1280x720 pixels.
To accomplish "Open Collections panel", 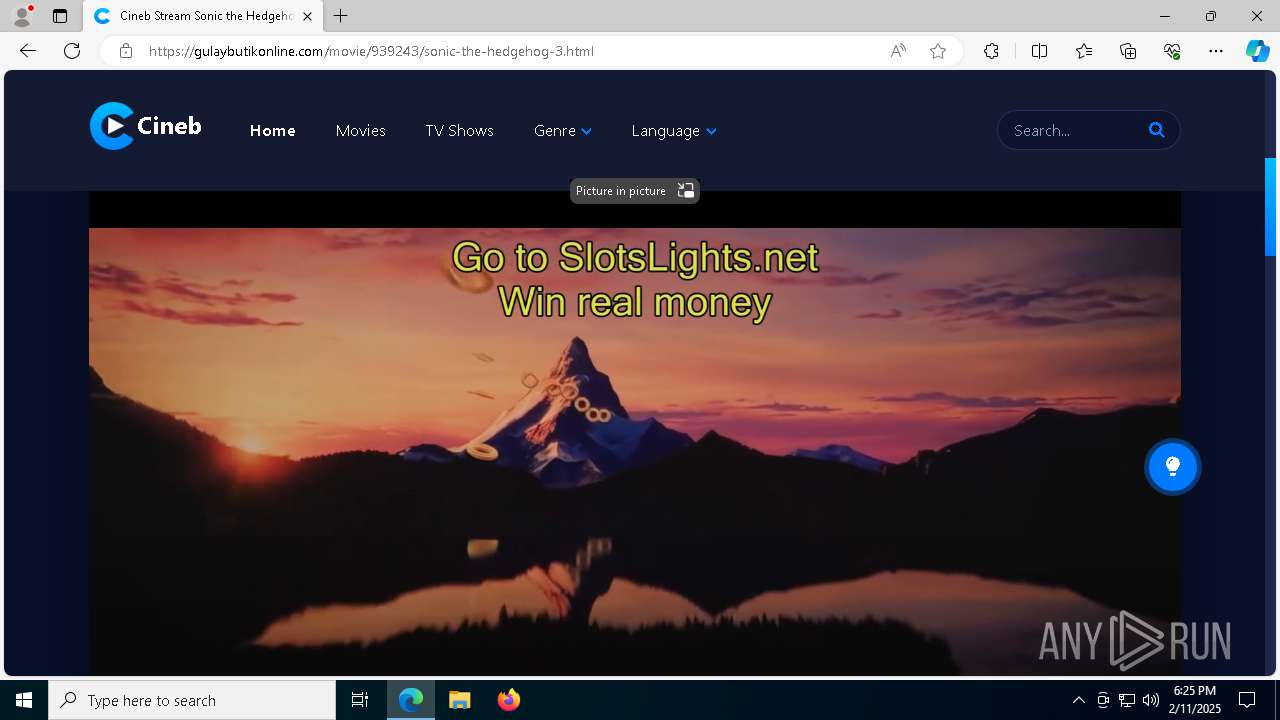I will pyautogui.click(x=1128, y=51).
